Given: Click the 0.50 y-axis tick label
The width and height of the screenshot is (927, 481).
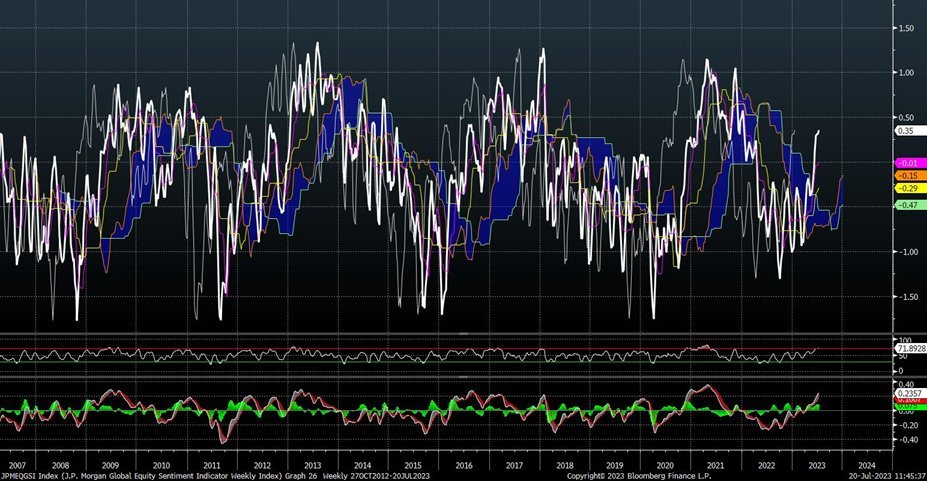Looking at the screenshot, I should [x=906, y=118].
